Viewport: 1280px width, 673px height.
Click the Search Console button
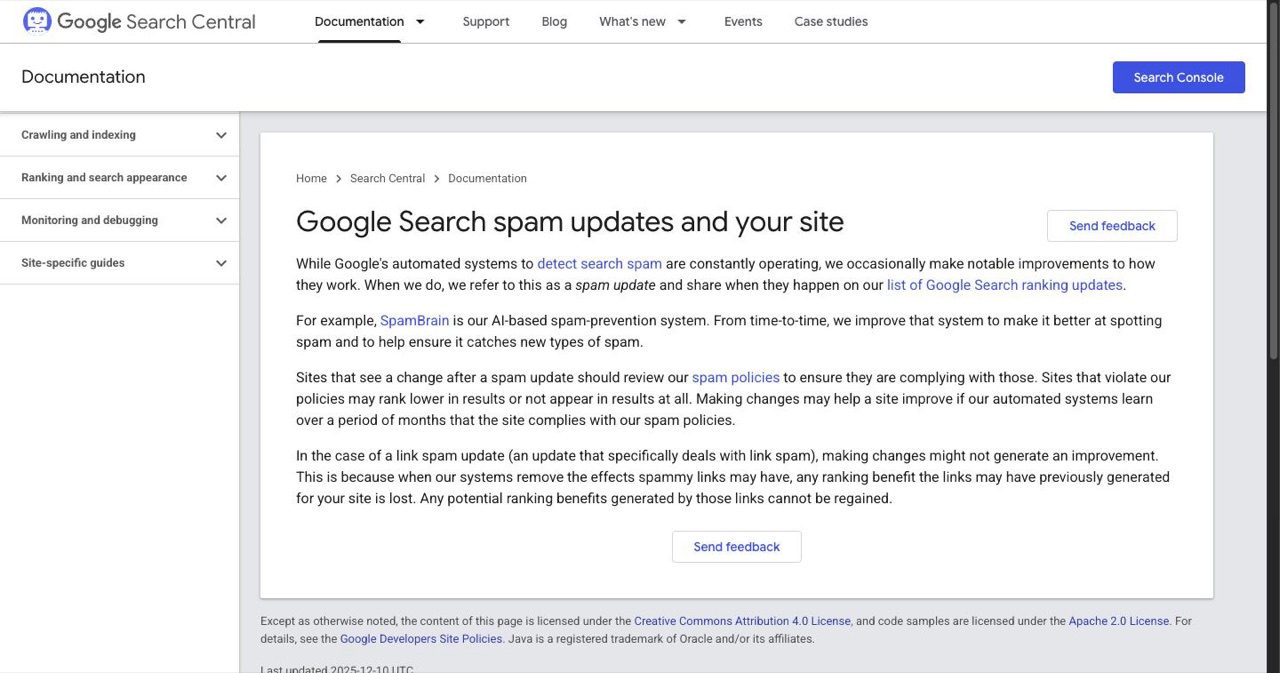[x=1178, y=77]
